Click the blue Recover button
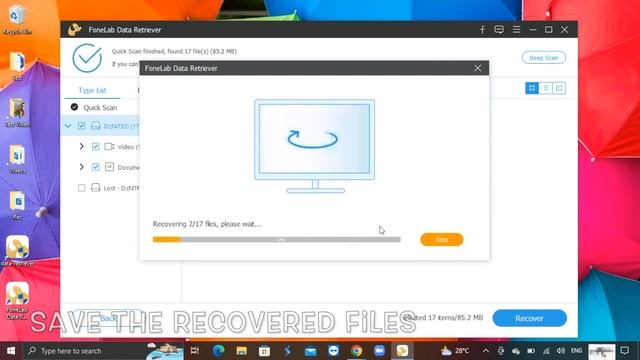640x360 pixels. pyautogui.click(x=529, y=318)
